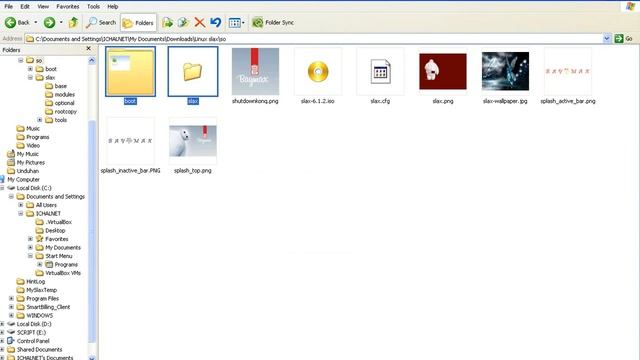Select splash_top.png thumbnail
The image size is (640, 360).
(x=193, y=141)
